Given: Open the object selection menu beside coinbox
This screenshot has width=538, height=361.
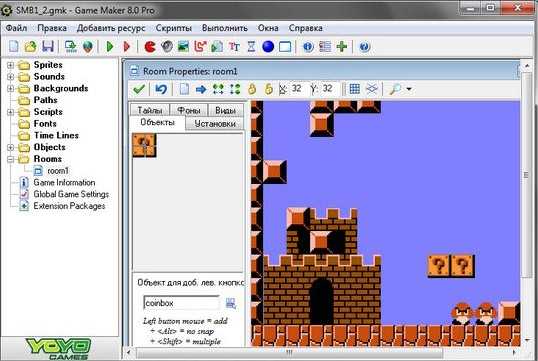Looking at the screenshot, I should [x=231, y=303].
